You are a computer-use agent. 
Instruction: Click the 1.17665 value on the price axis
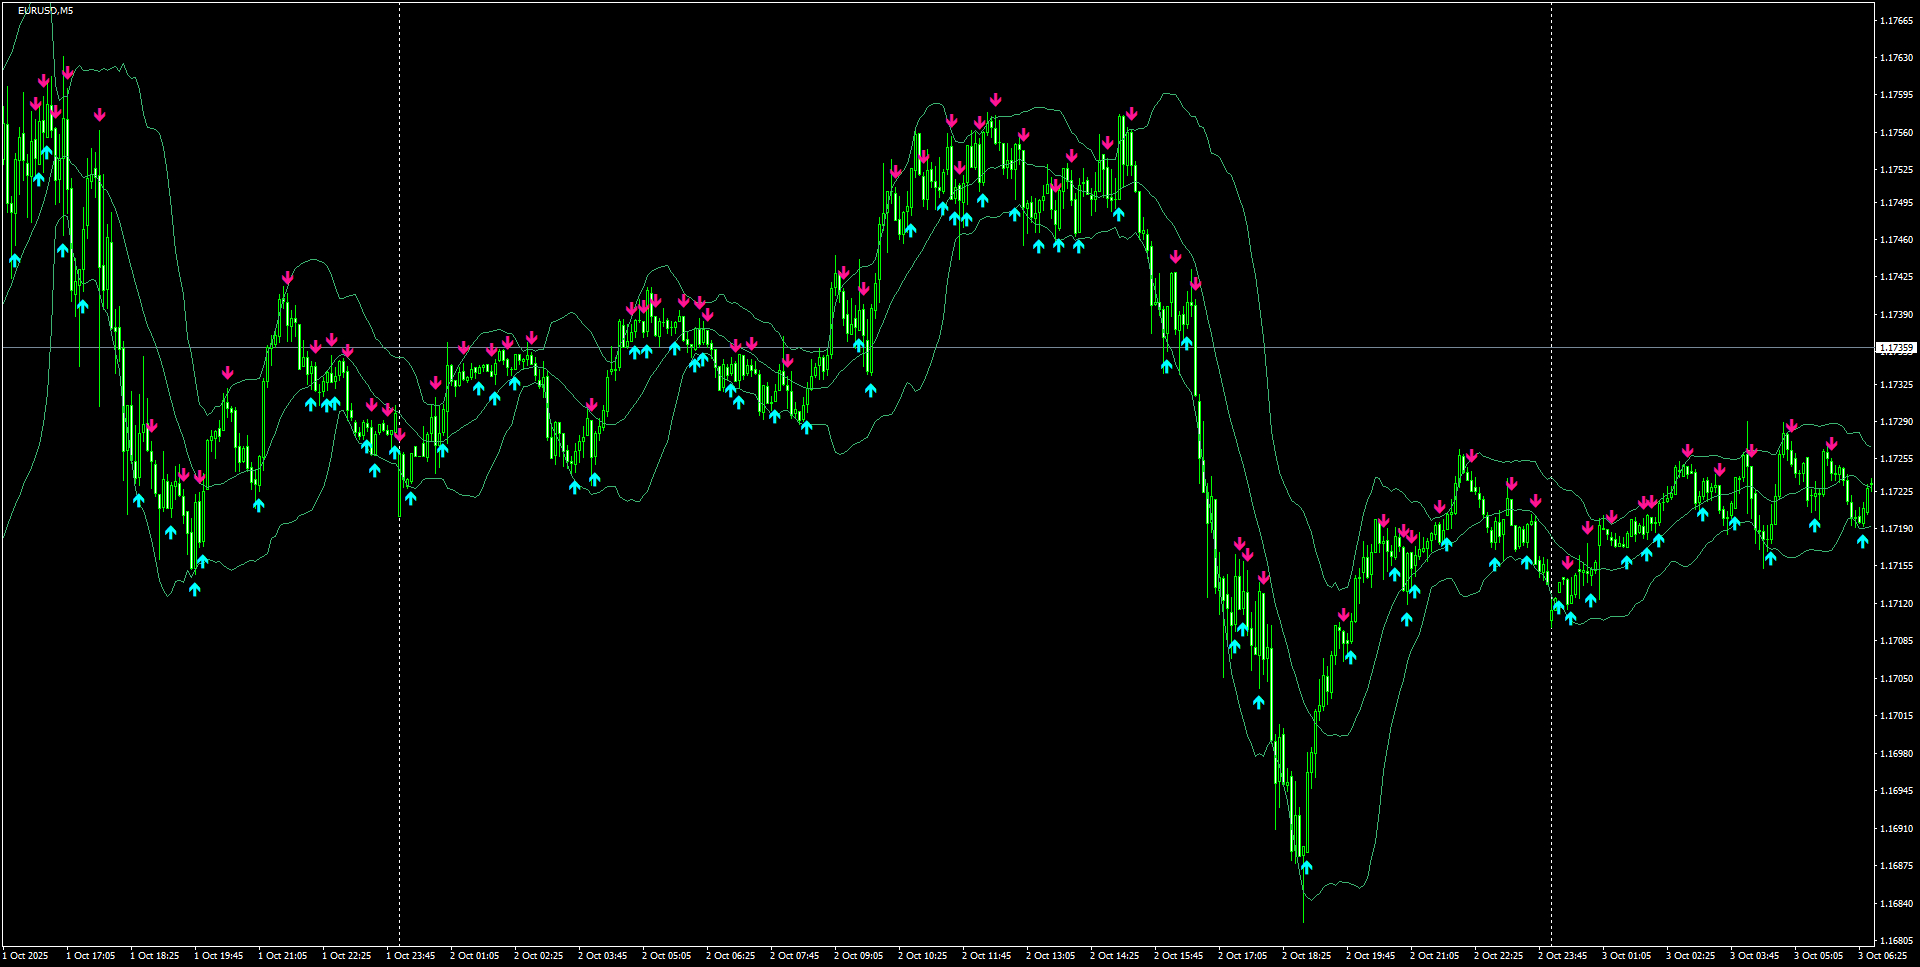[1896, 18]
